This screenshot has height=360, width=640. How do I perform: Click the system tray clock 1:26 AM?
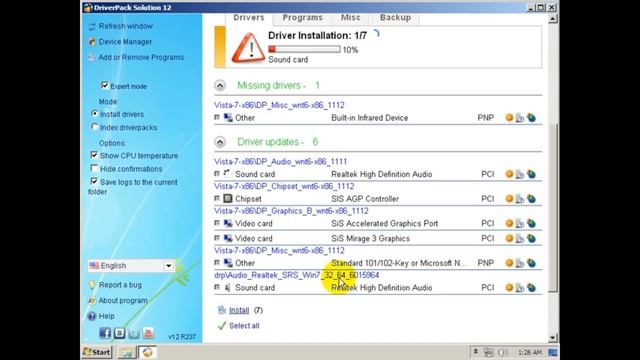530,352
